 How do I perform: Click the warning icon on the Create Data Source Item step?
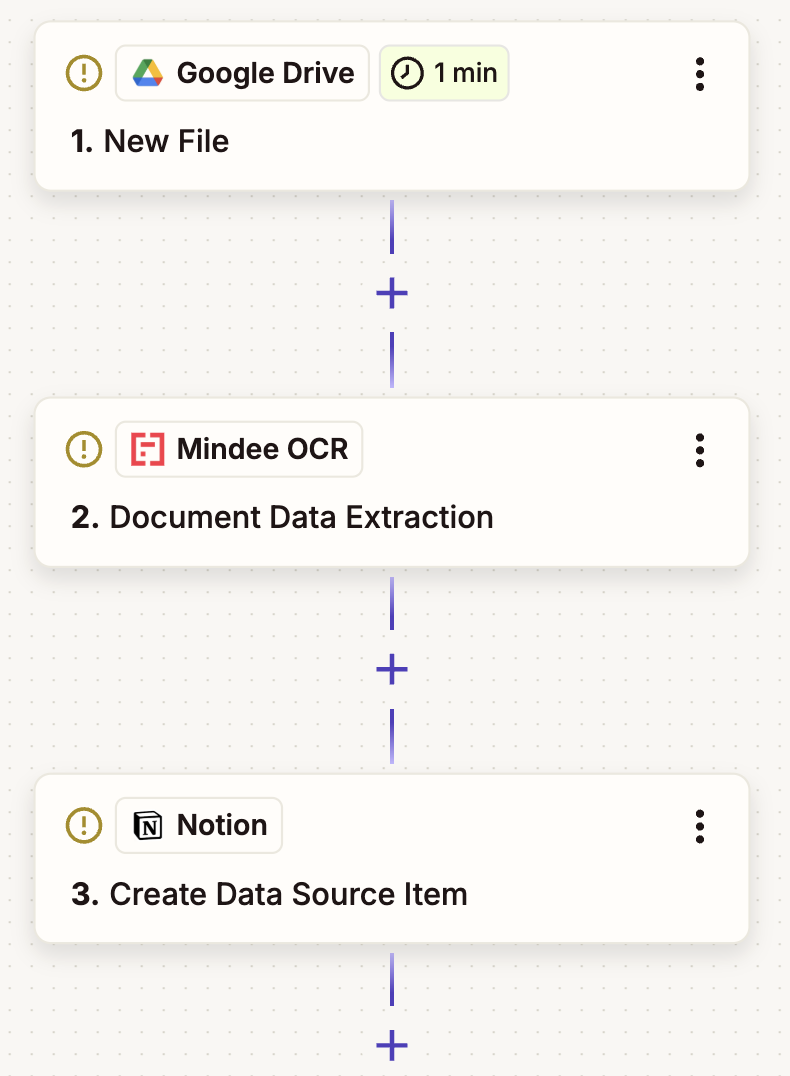(84, 825)
